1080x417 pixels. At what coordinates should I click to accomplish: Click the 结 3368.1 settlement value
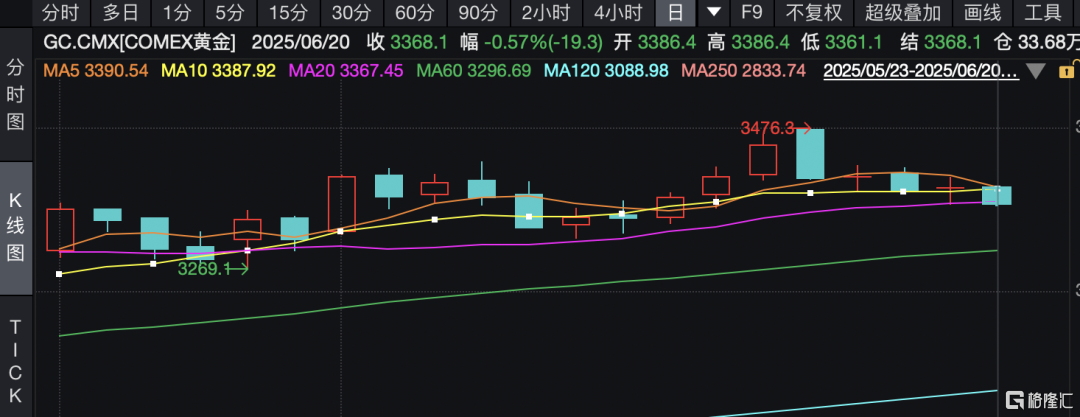click(x=942, y=43)
